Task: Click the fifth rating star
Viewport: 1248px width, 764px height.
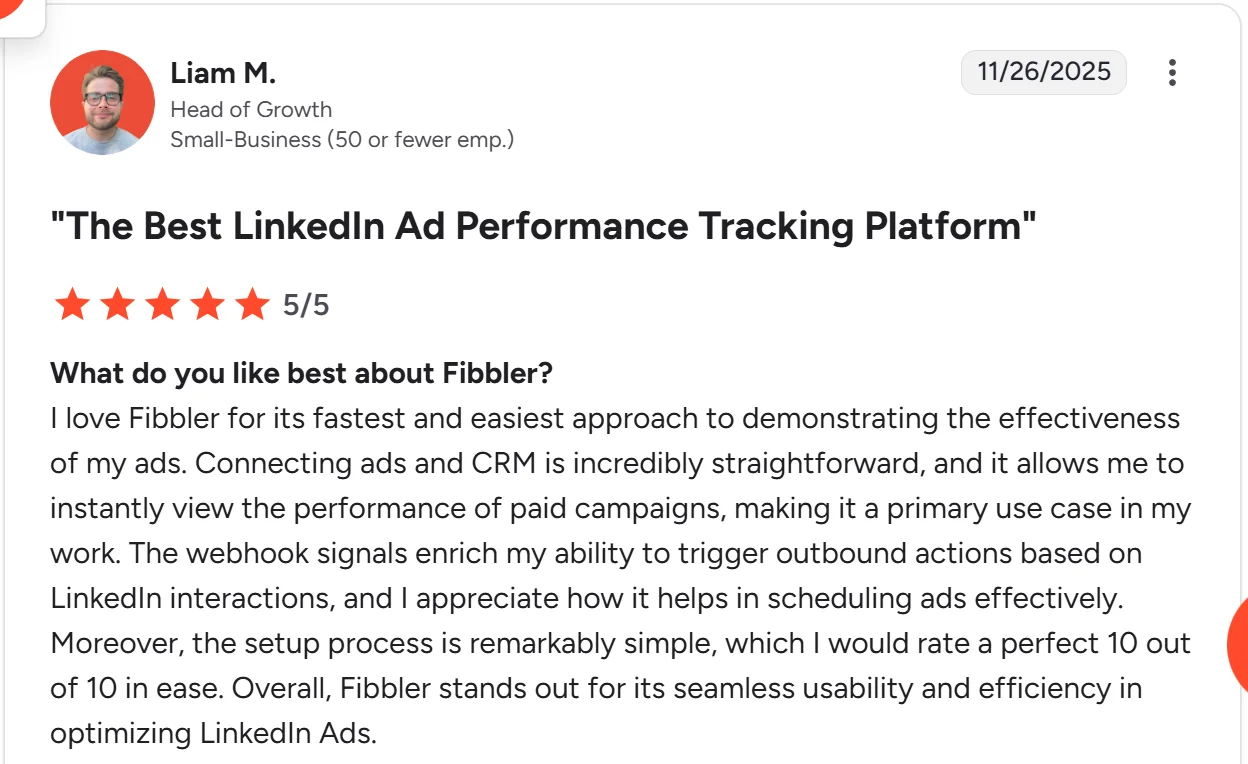Action: [252, 304]
